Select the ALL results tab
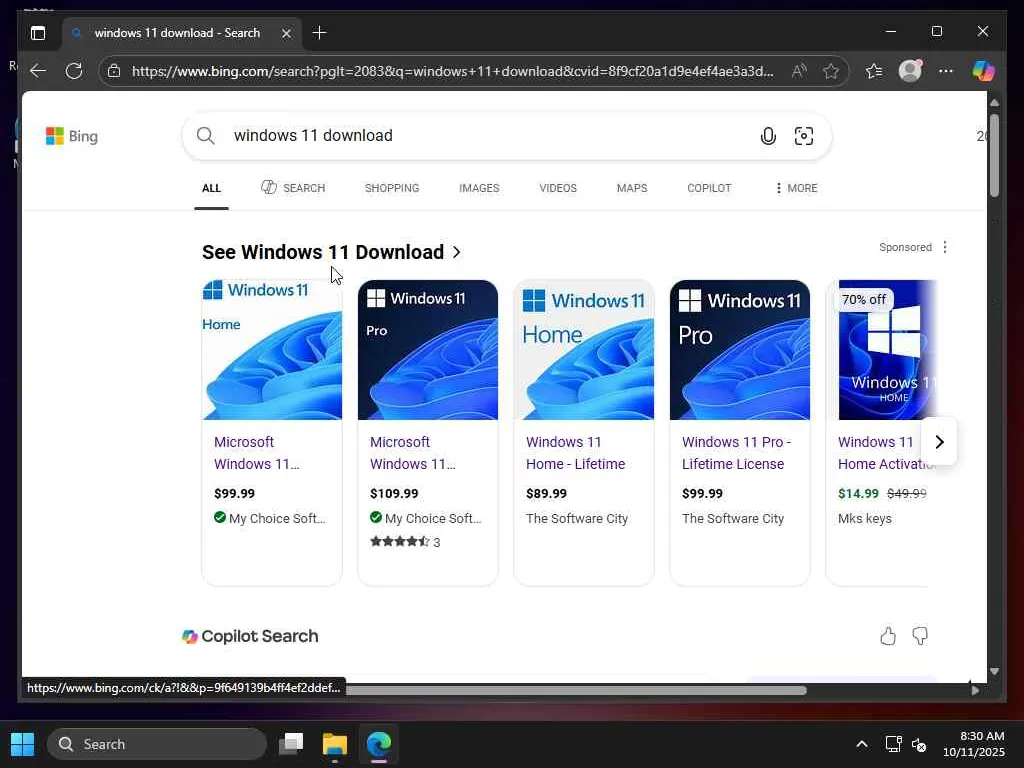This screenshot has width=1024, height=768. (x=211, y=188)
